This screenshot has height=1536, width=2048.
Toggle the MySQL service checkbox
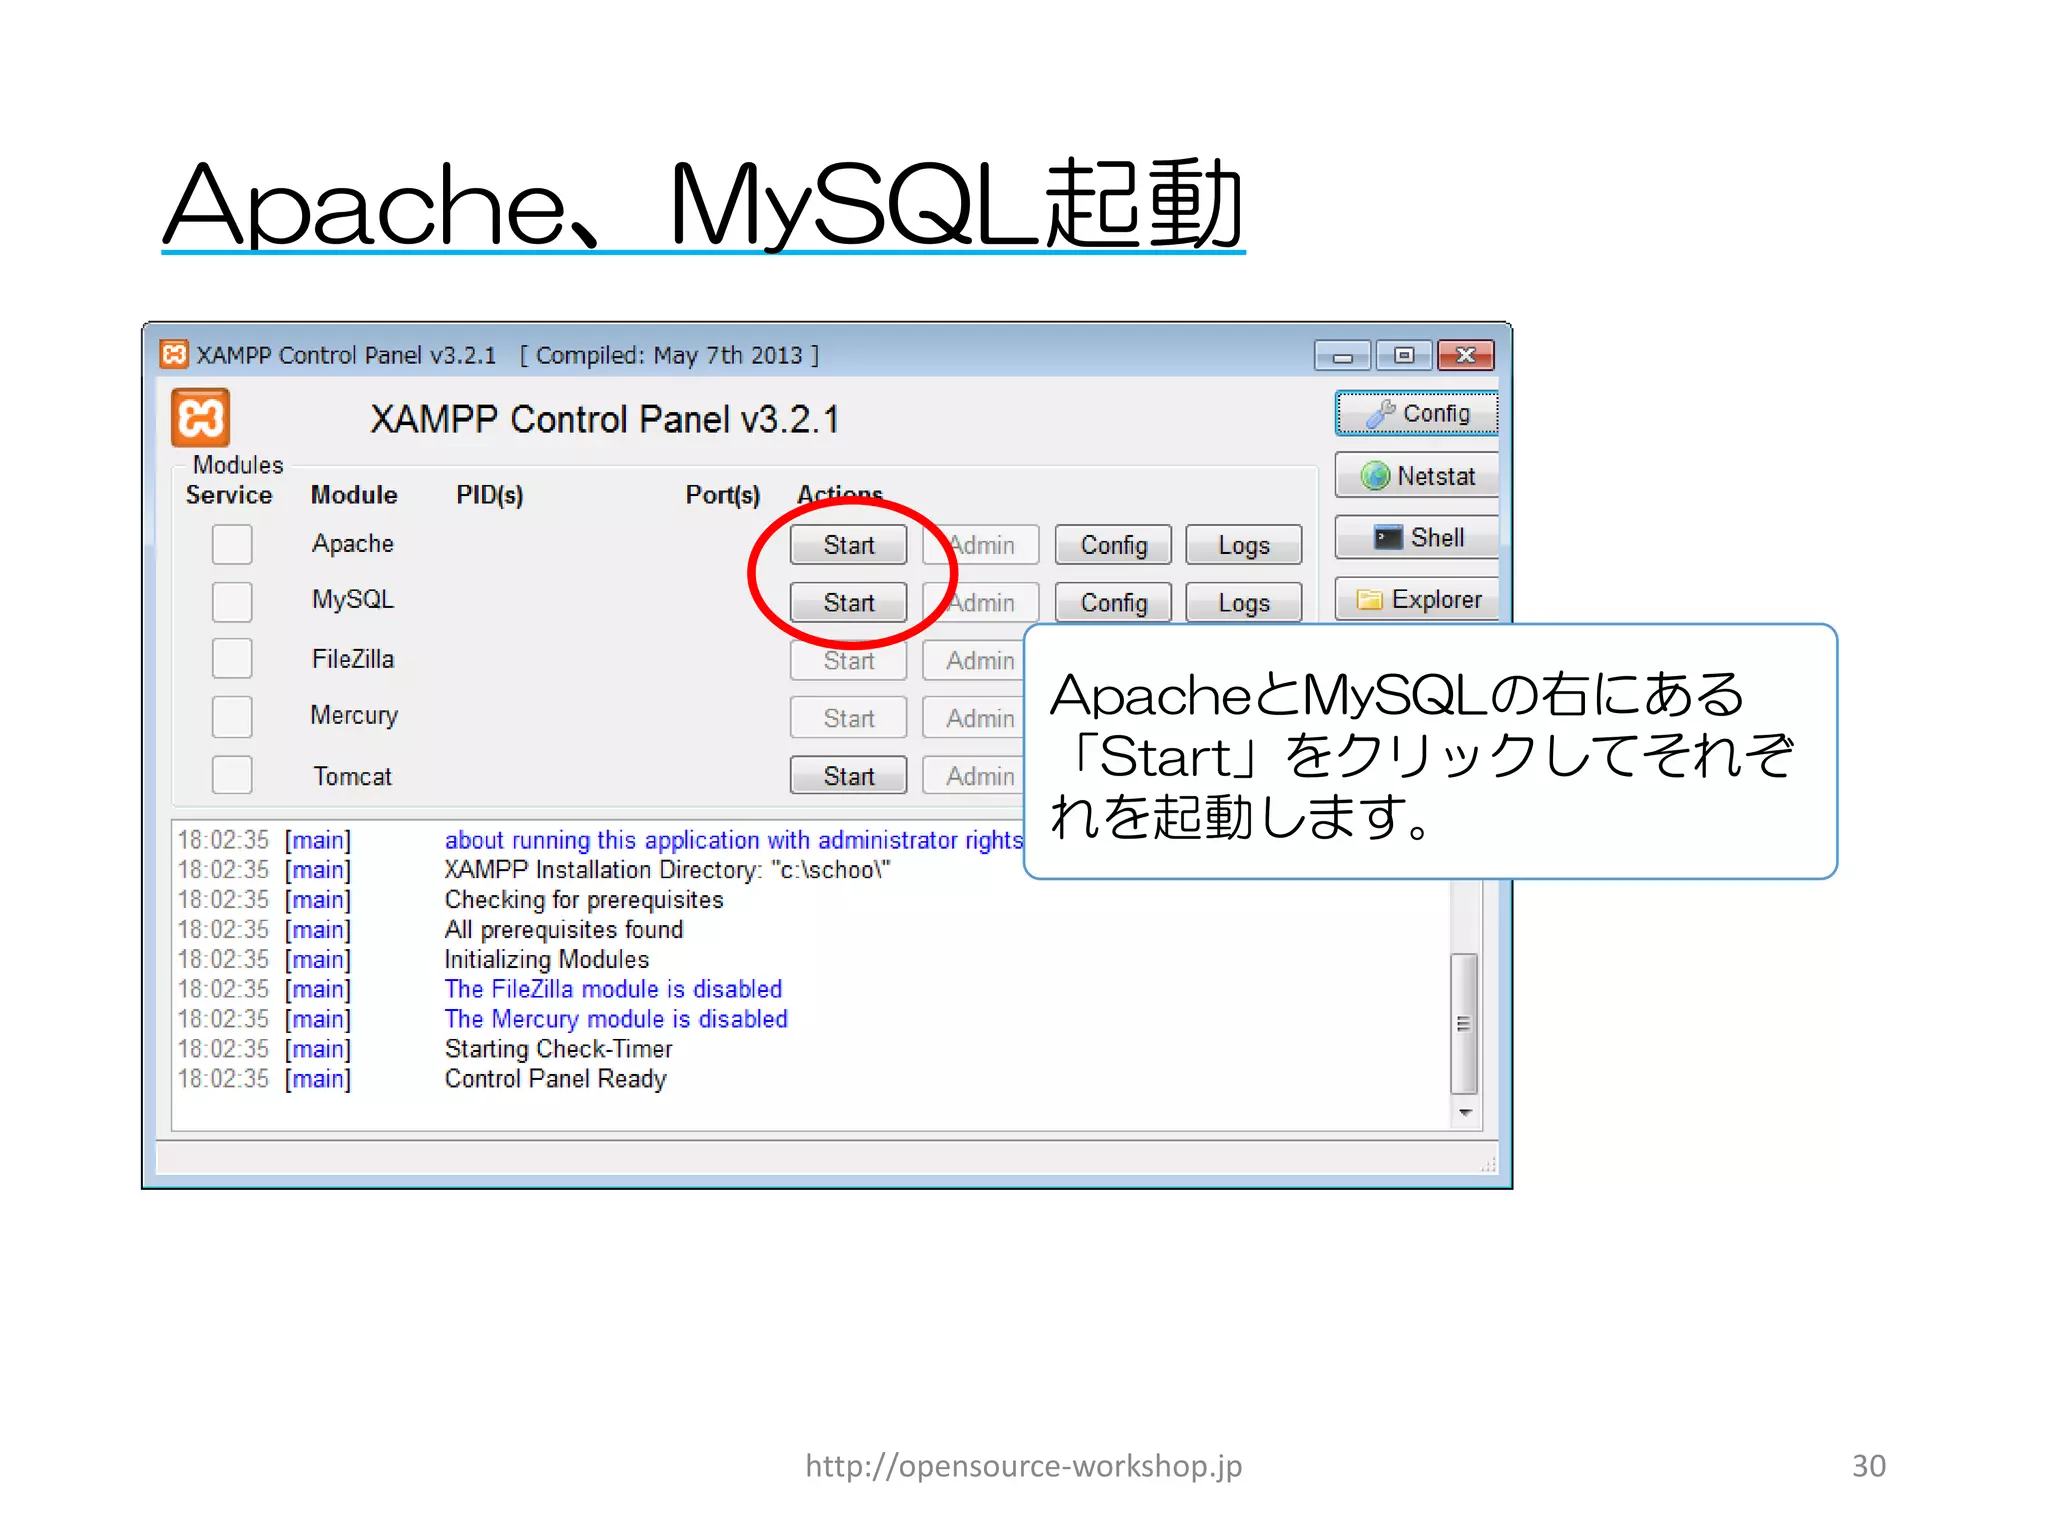point(232,601)
